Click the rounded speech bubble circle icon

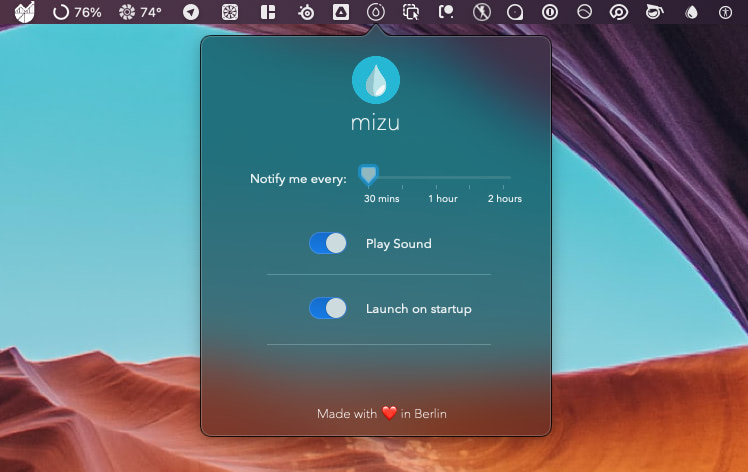pyautogui.click(x=515, y=12)
